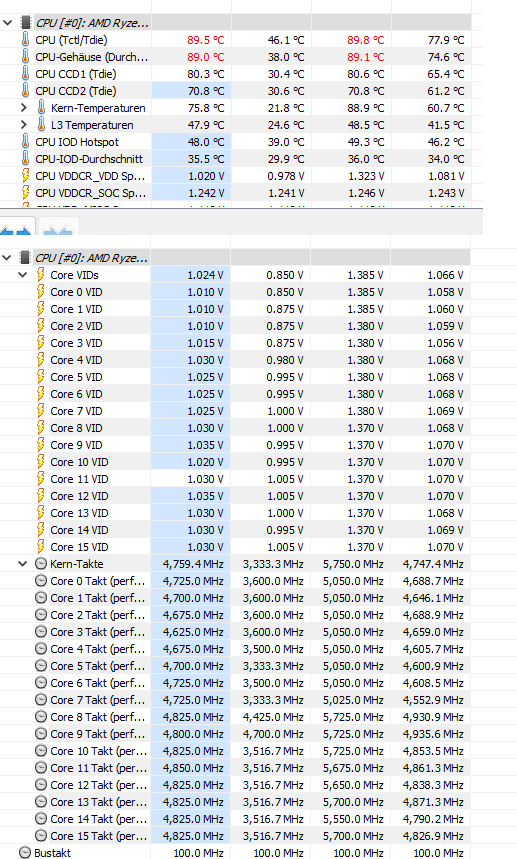Click the thermometer icon for Kern-Temperaturen

click(x=41, y=107)
